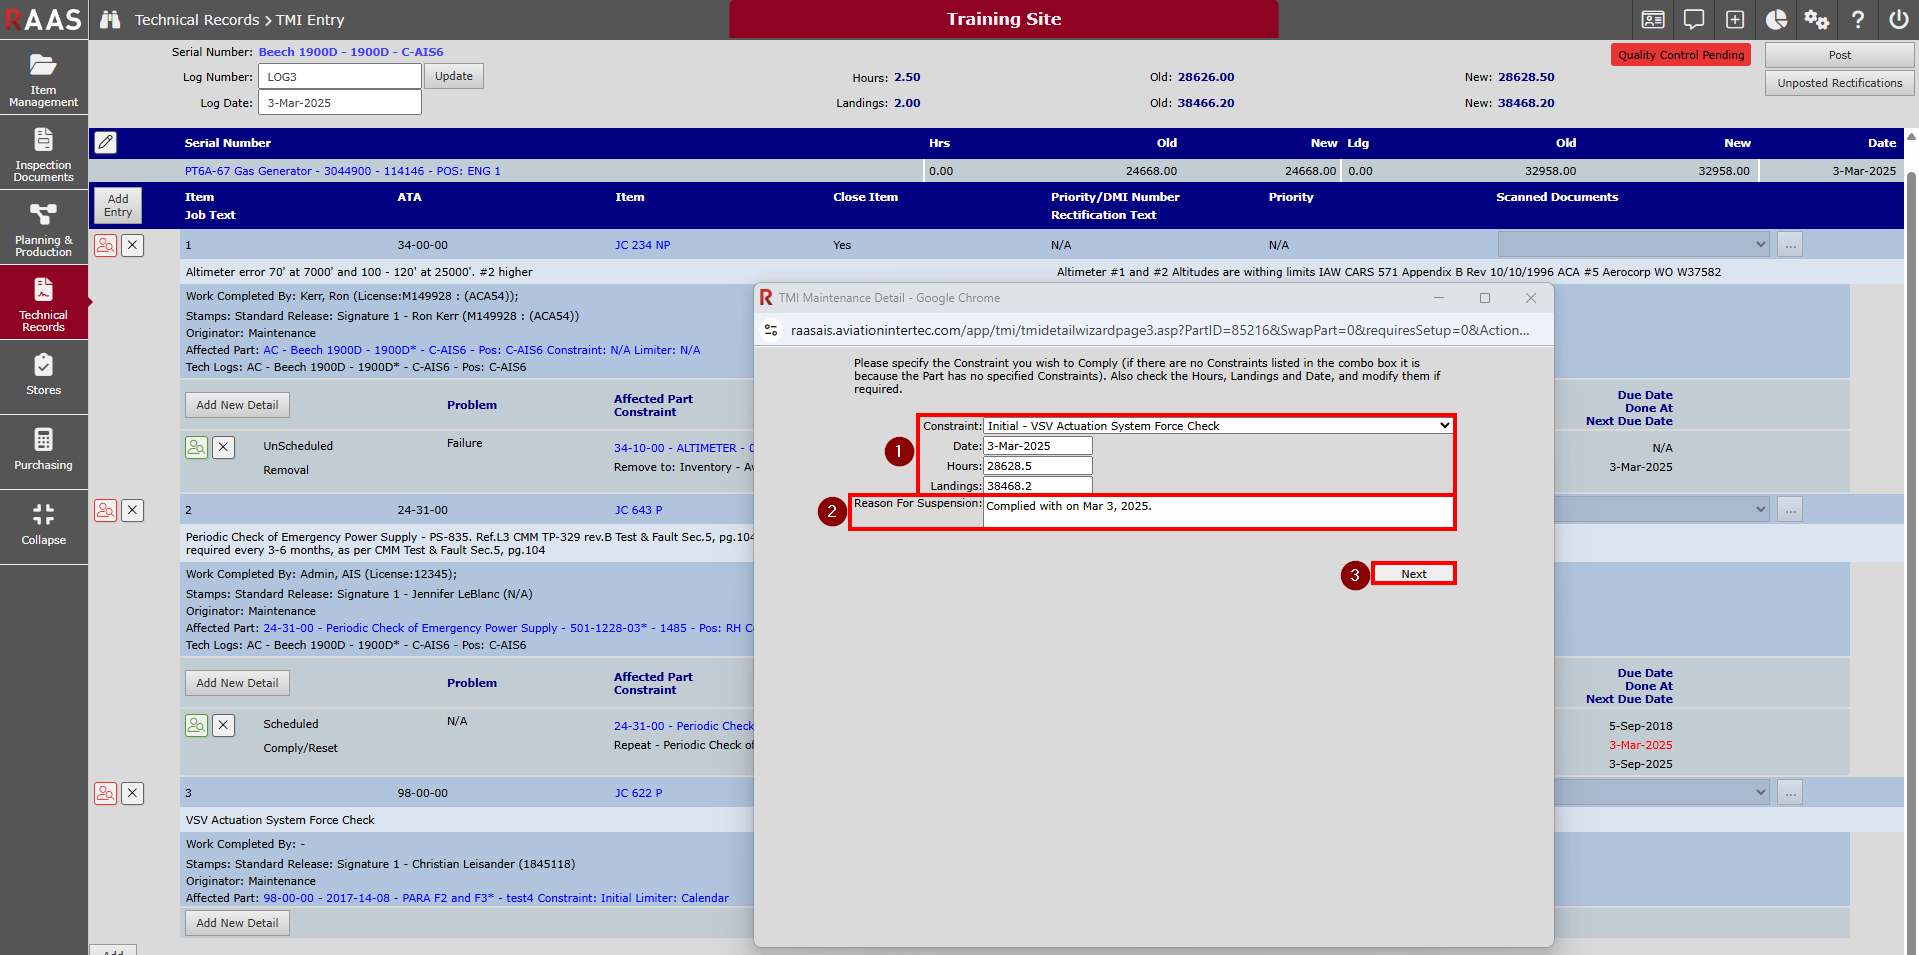Click the Post button
1919x955 pixels.
tap(1839, 55)
